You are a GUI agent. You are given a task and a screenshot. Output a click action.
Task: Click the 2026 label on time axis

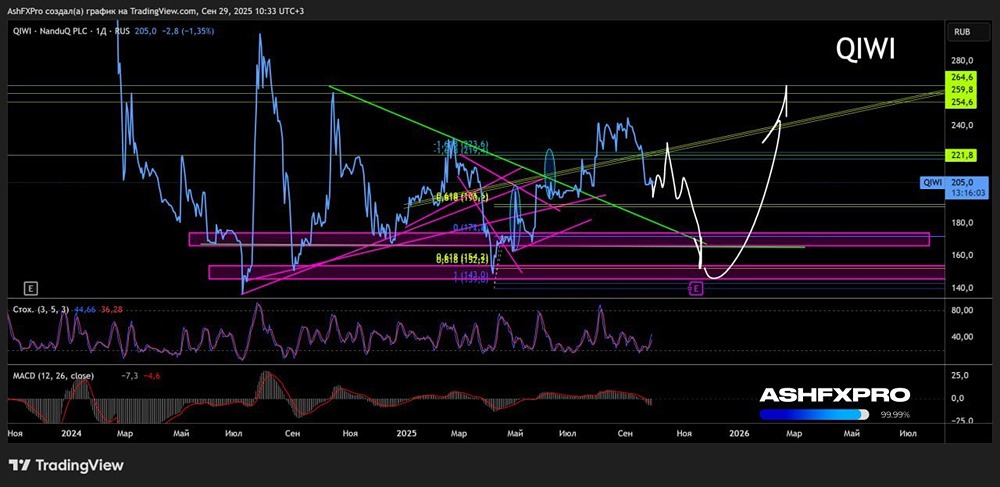click(739, 433)
